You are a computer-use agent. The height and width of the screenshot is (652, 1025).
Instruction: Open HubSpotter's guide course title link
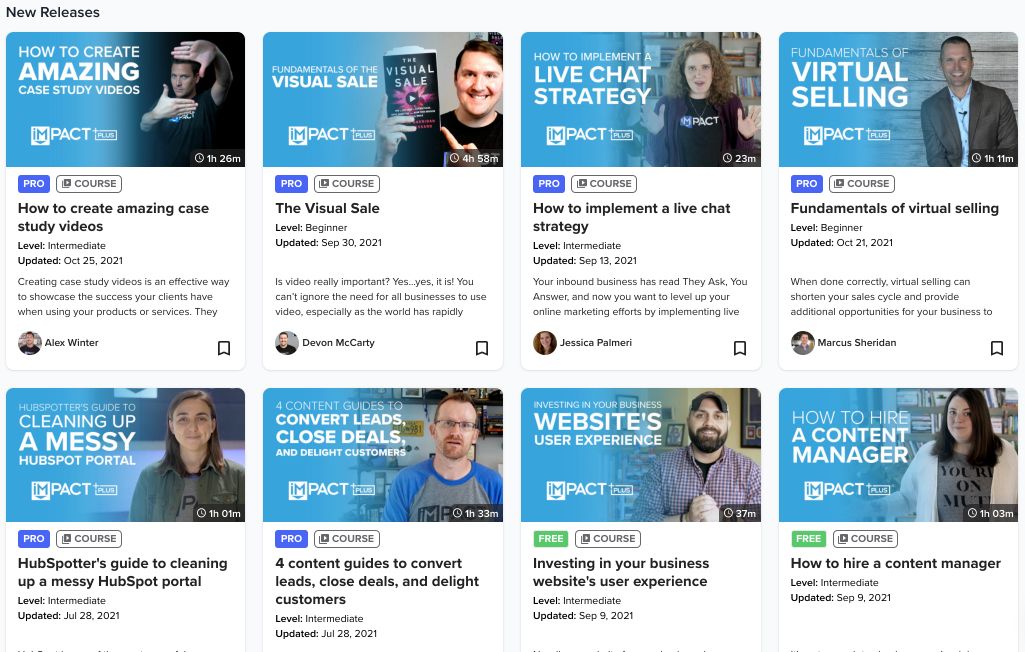pyautogui.click(x=122, y=572)
